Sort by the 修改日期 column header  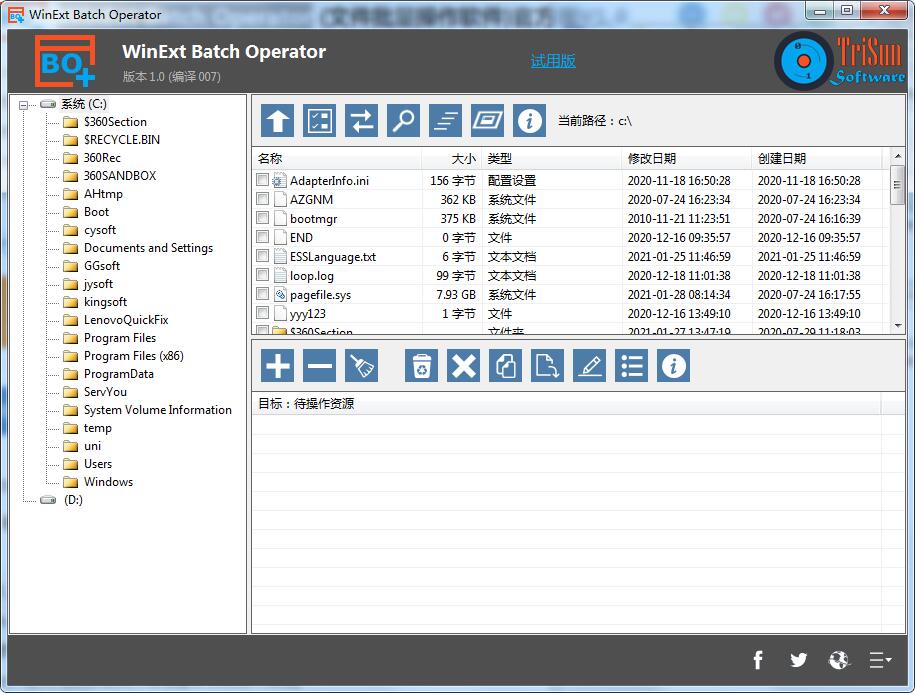pyautogui.click(x=686, y=159)
